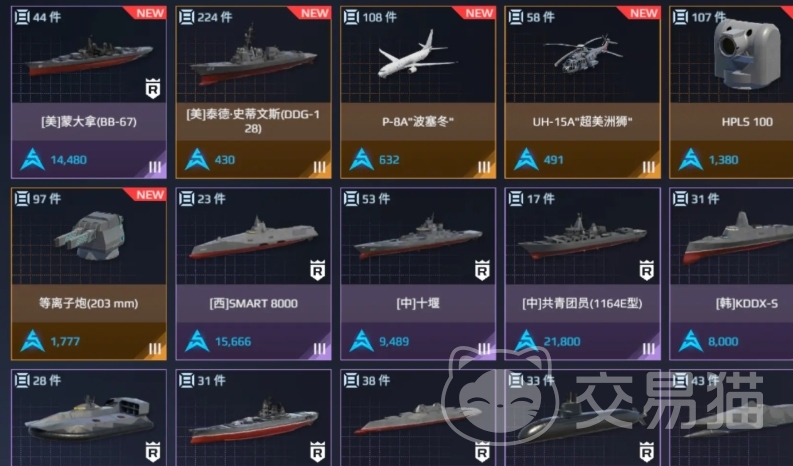The height and width of the screenshot is (466, 793).
Task: Open the 等离子炮(203 mm) cannon card
Action: (x=89, y=274)
